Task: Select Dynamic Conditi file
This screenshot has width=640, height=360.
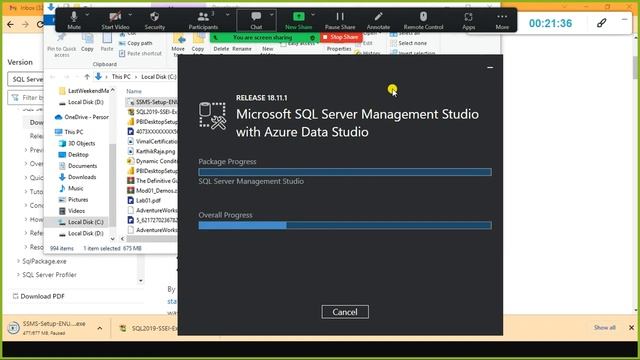Action: tap(152, 161)
